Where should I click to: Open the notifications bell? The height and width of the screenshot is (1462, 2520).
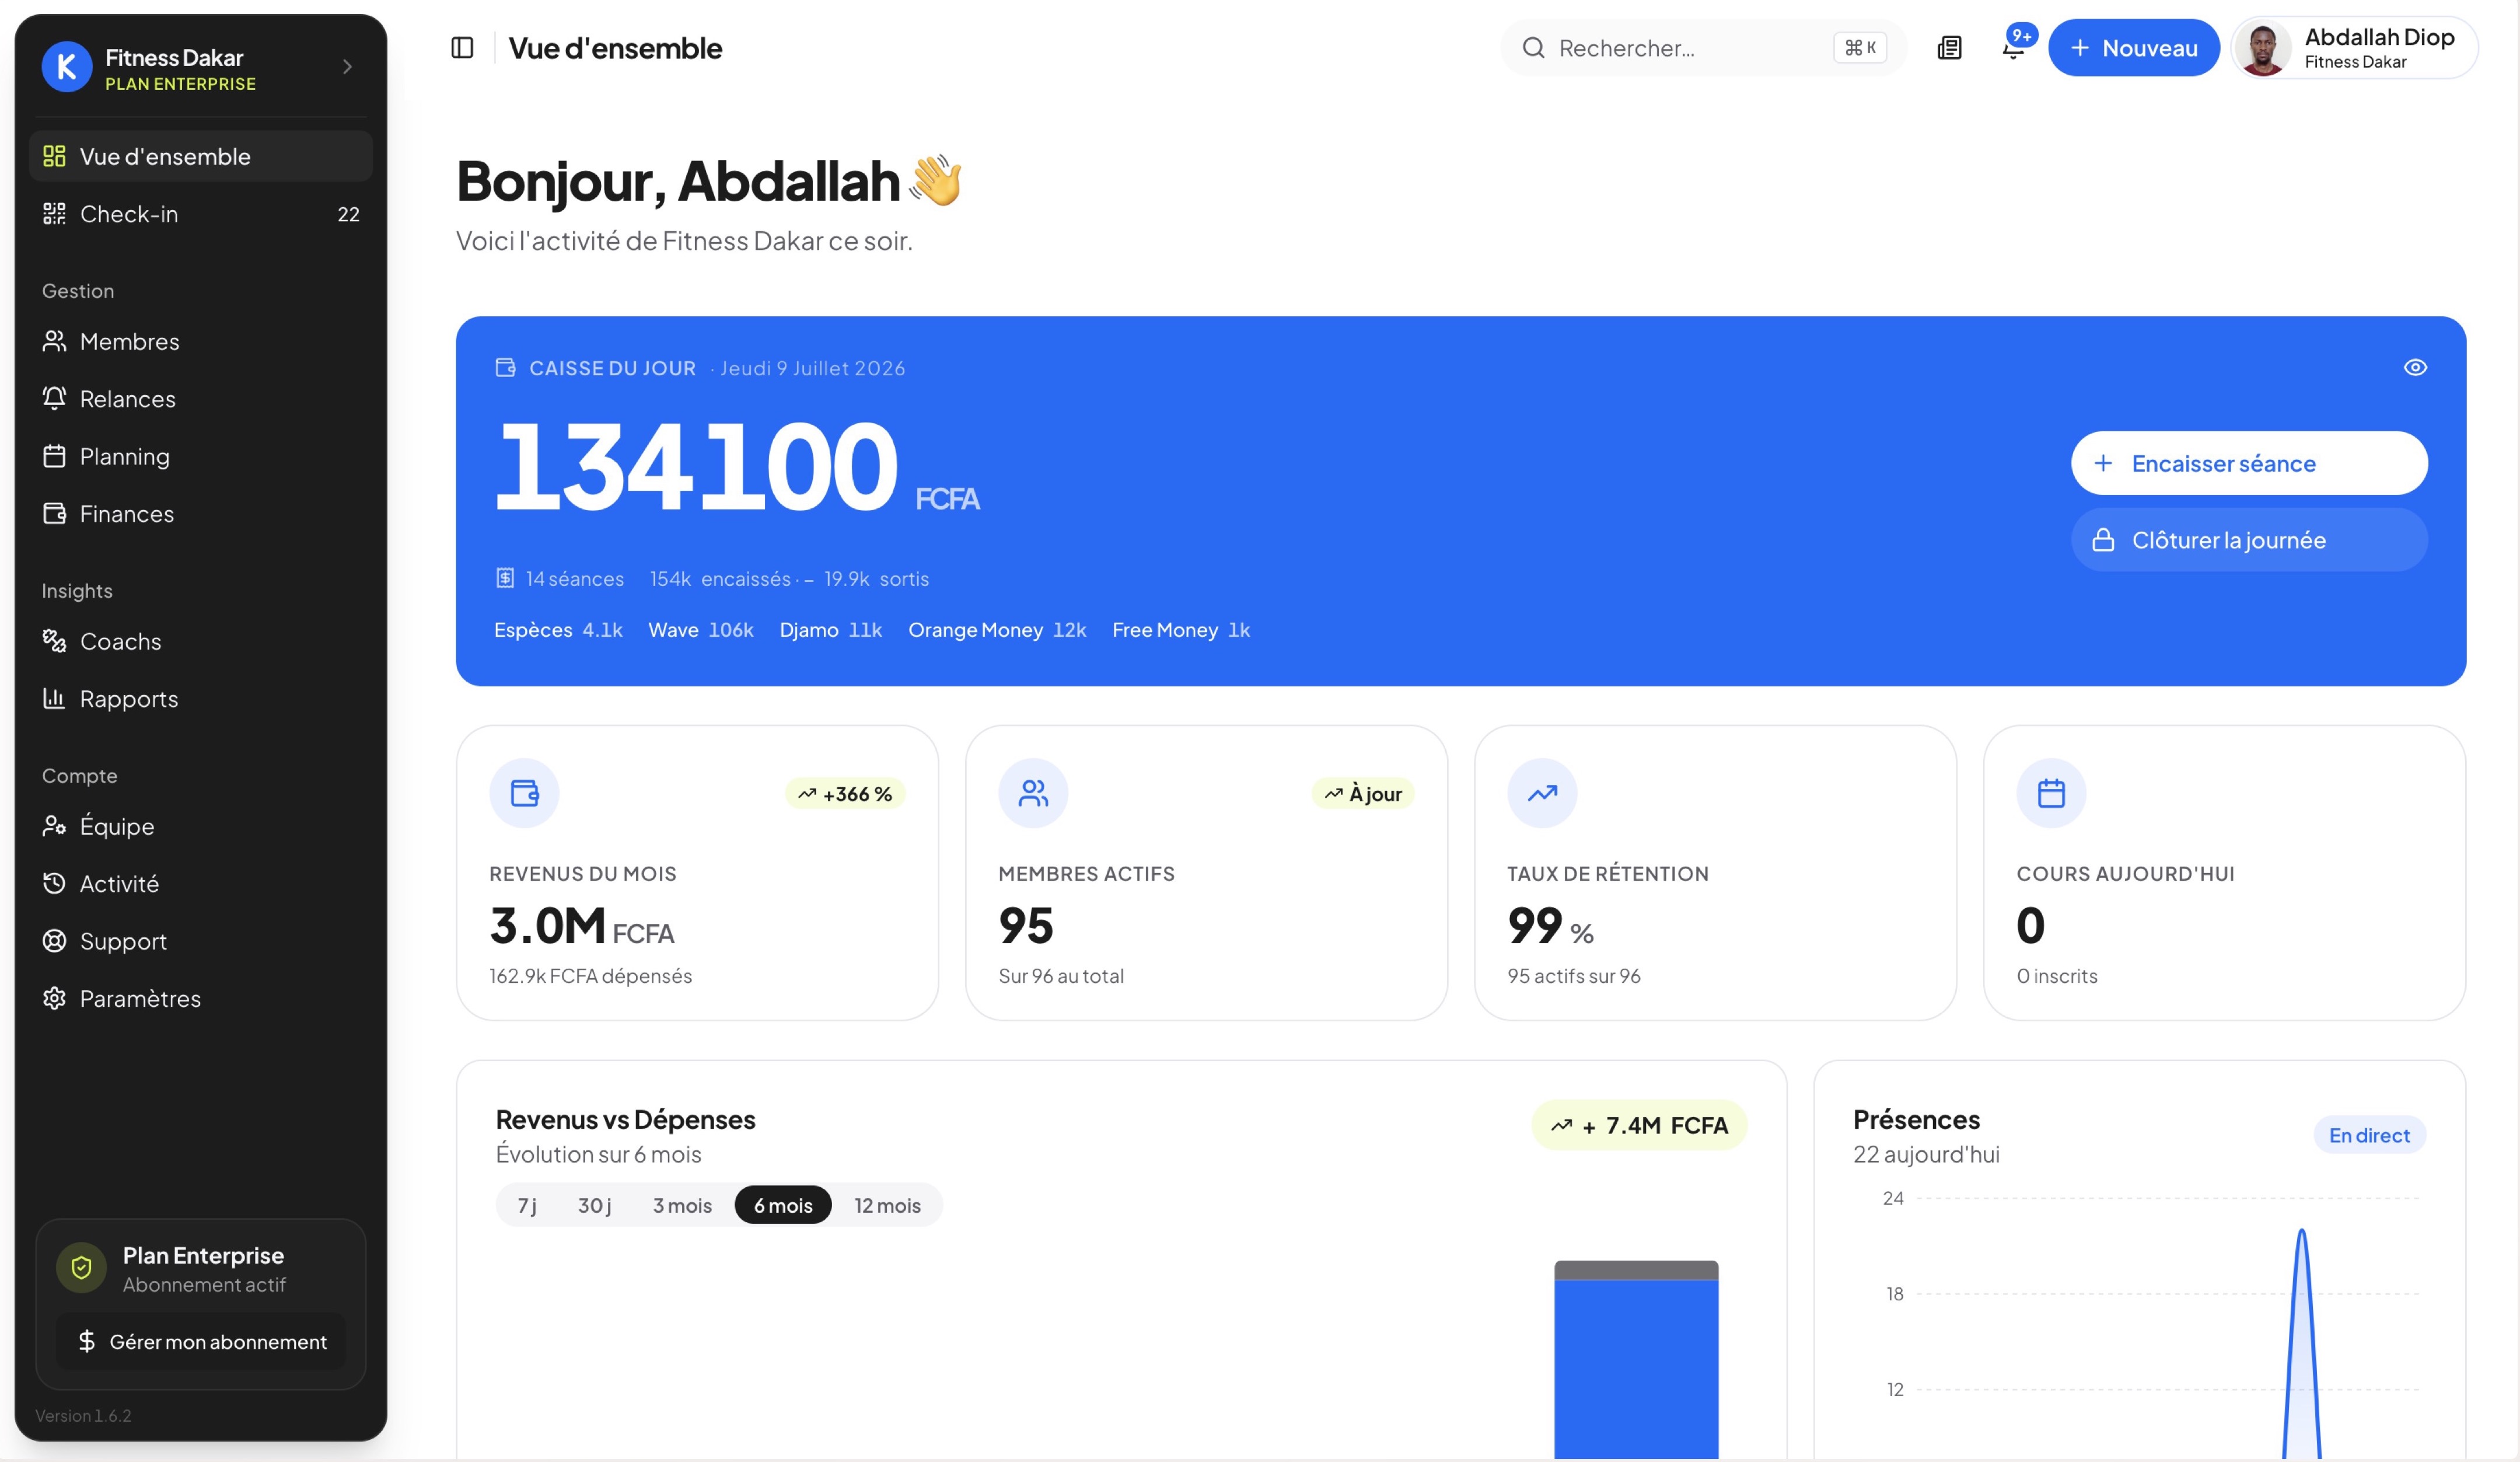click(2013, 48)
